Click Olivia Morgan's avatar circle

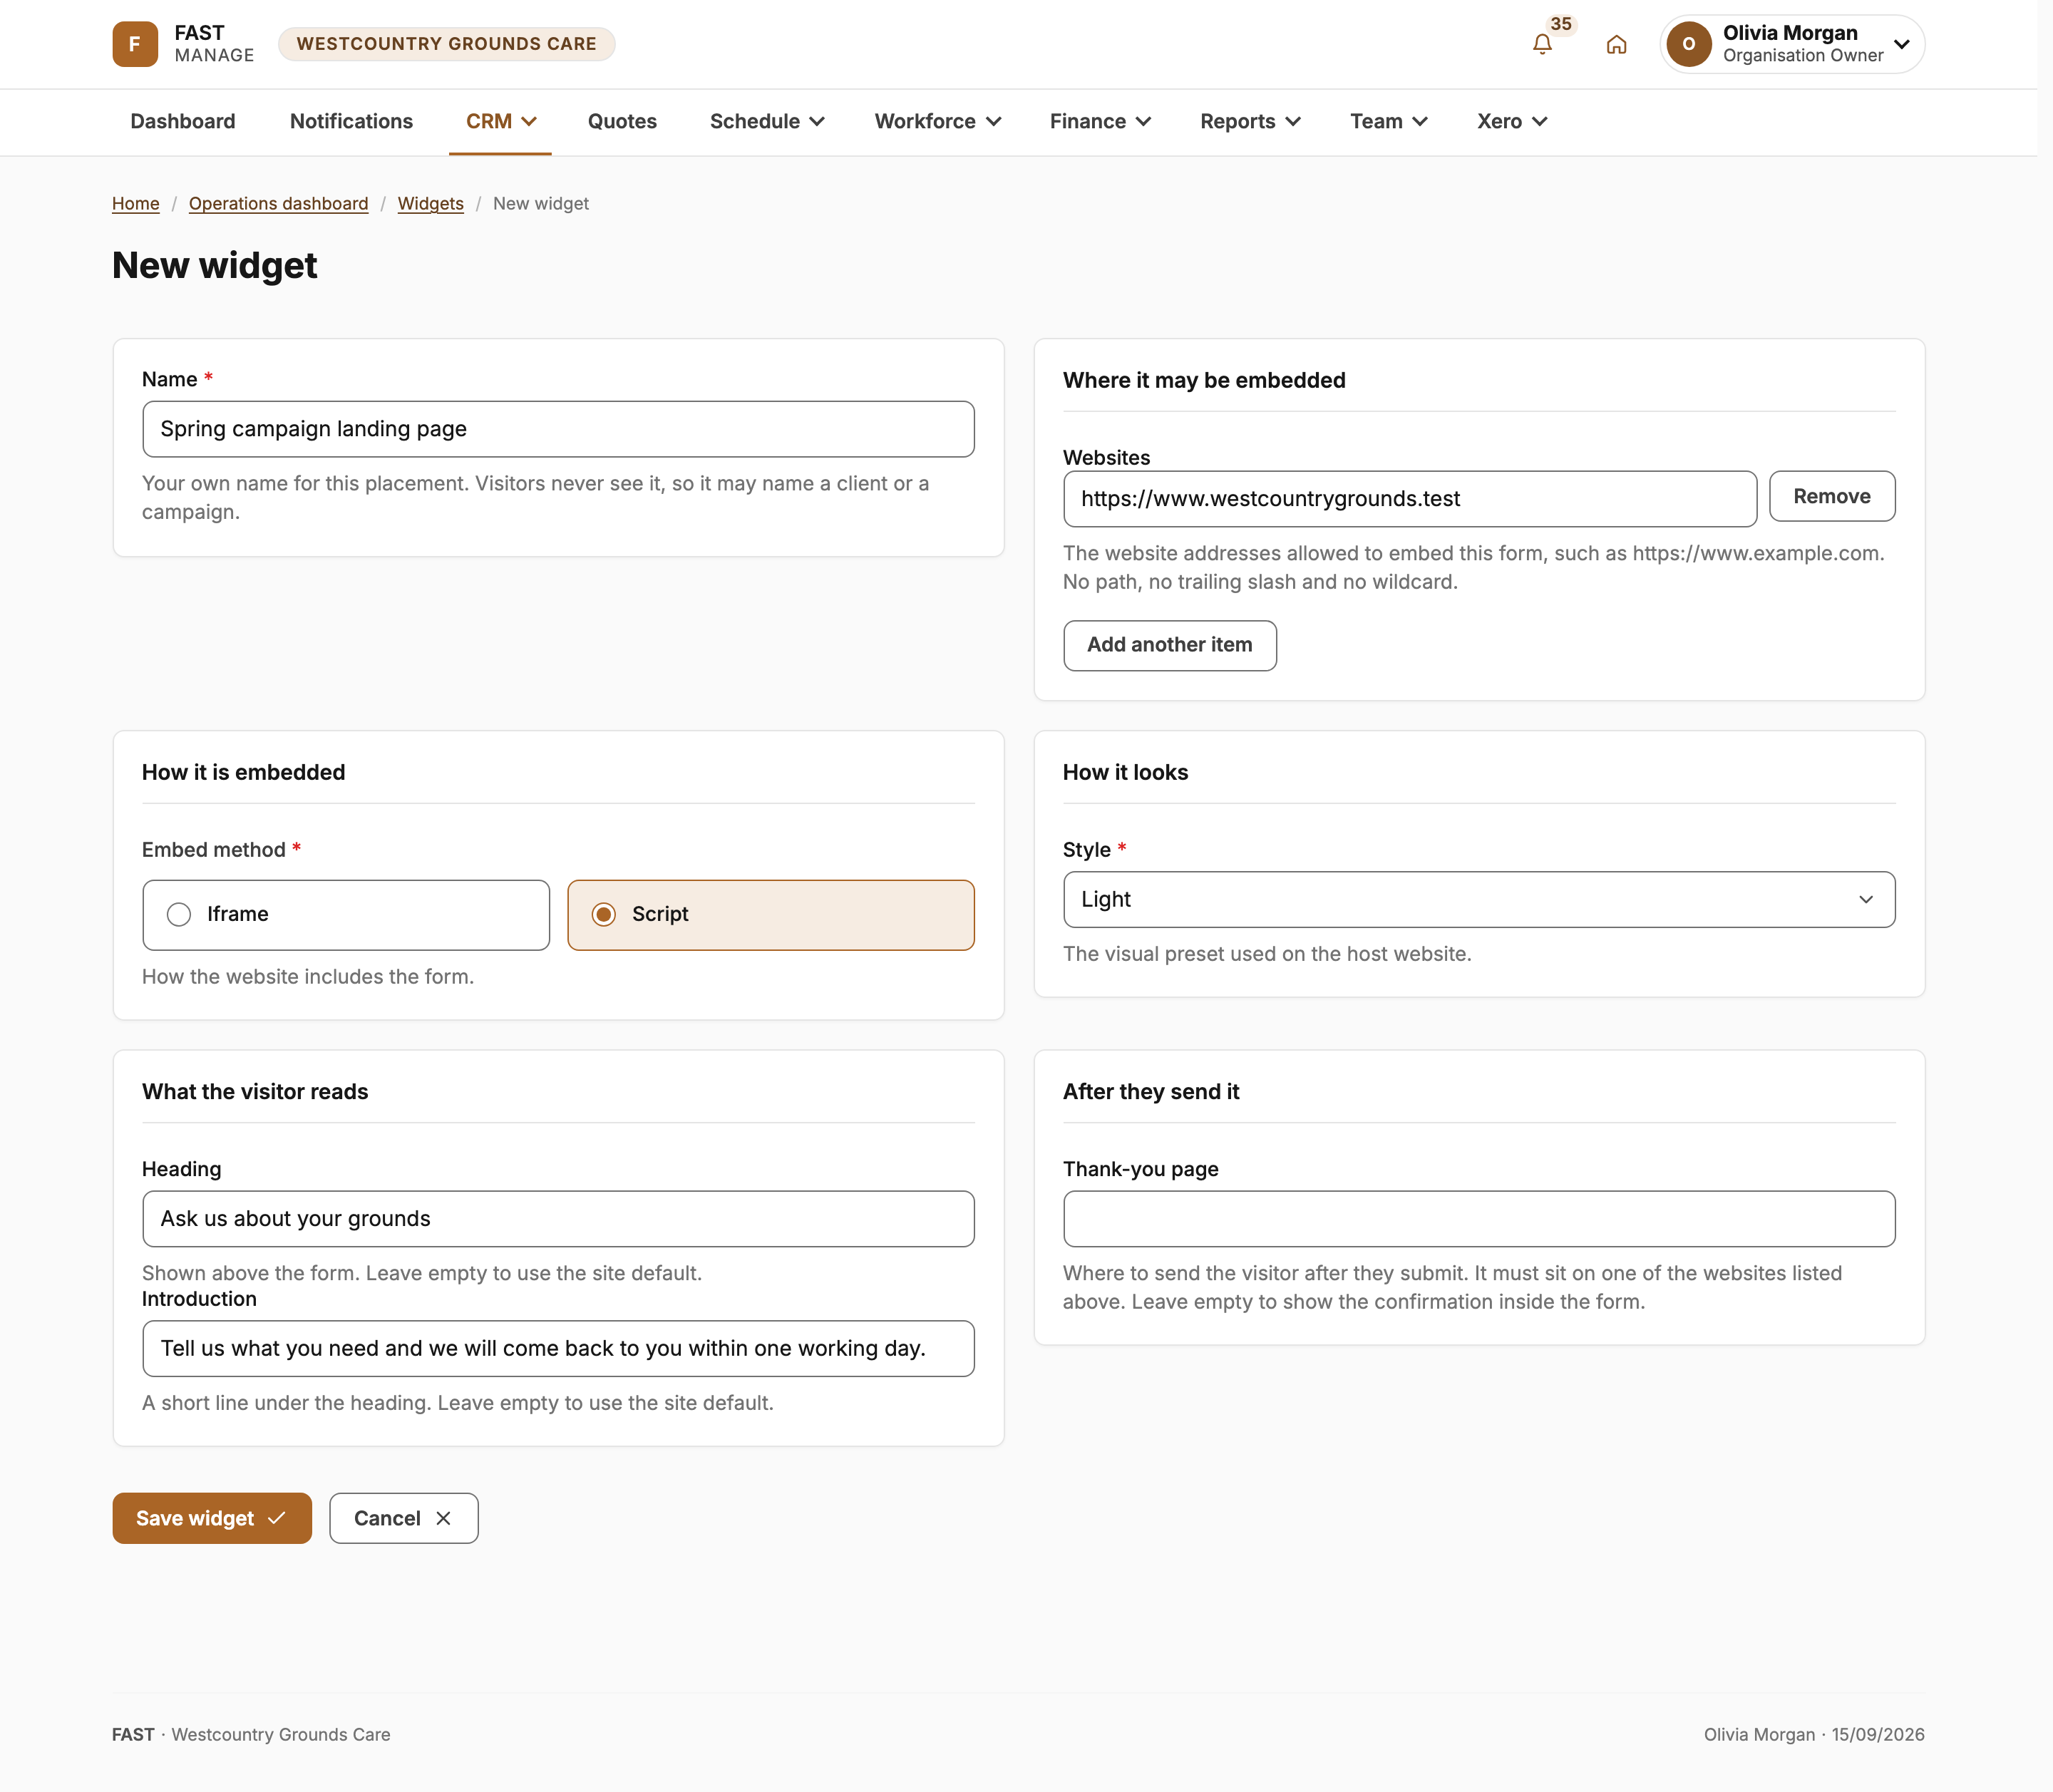(1689, 44)
